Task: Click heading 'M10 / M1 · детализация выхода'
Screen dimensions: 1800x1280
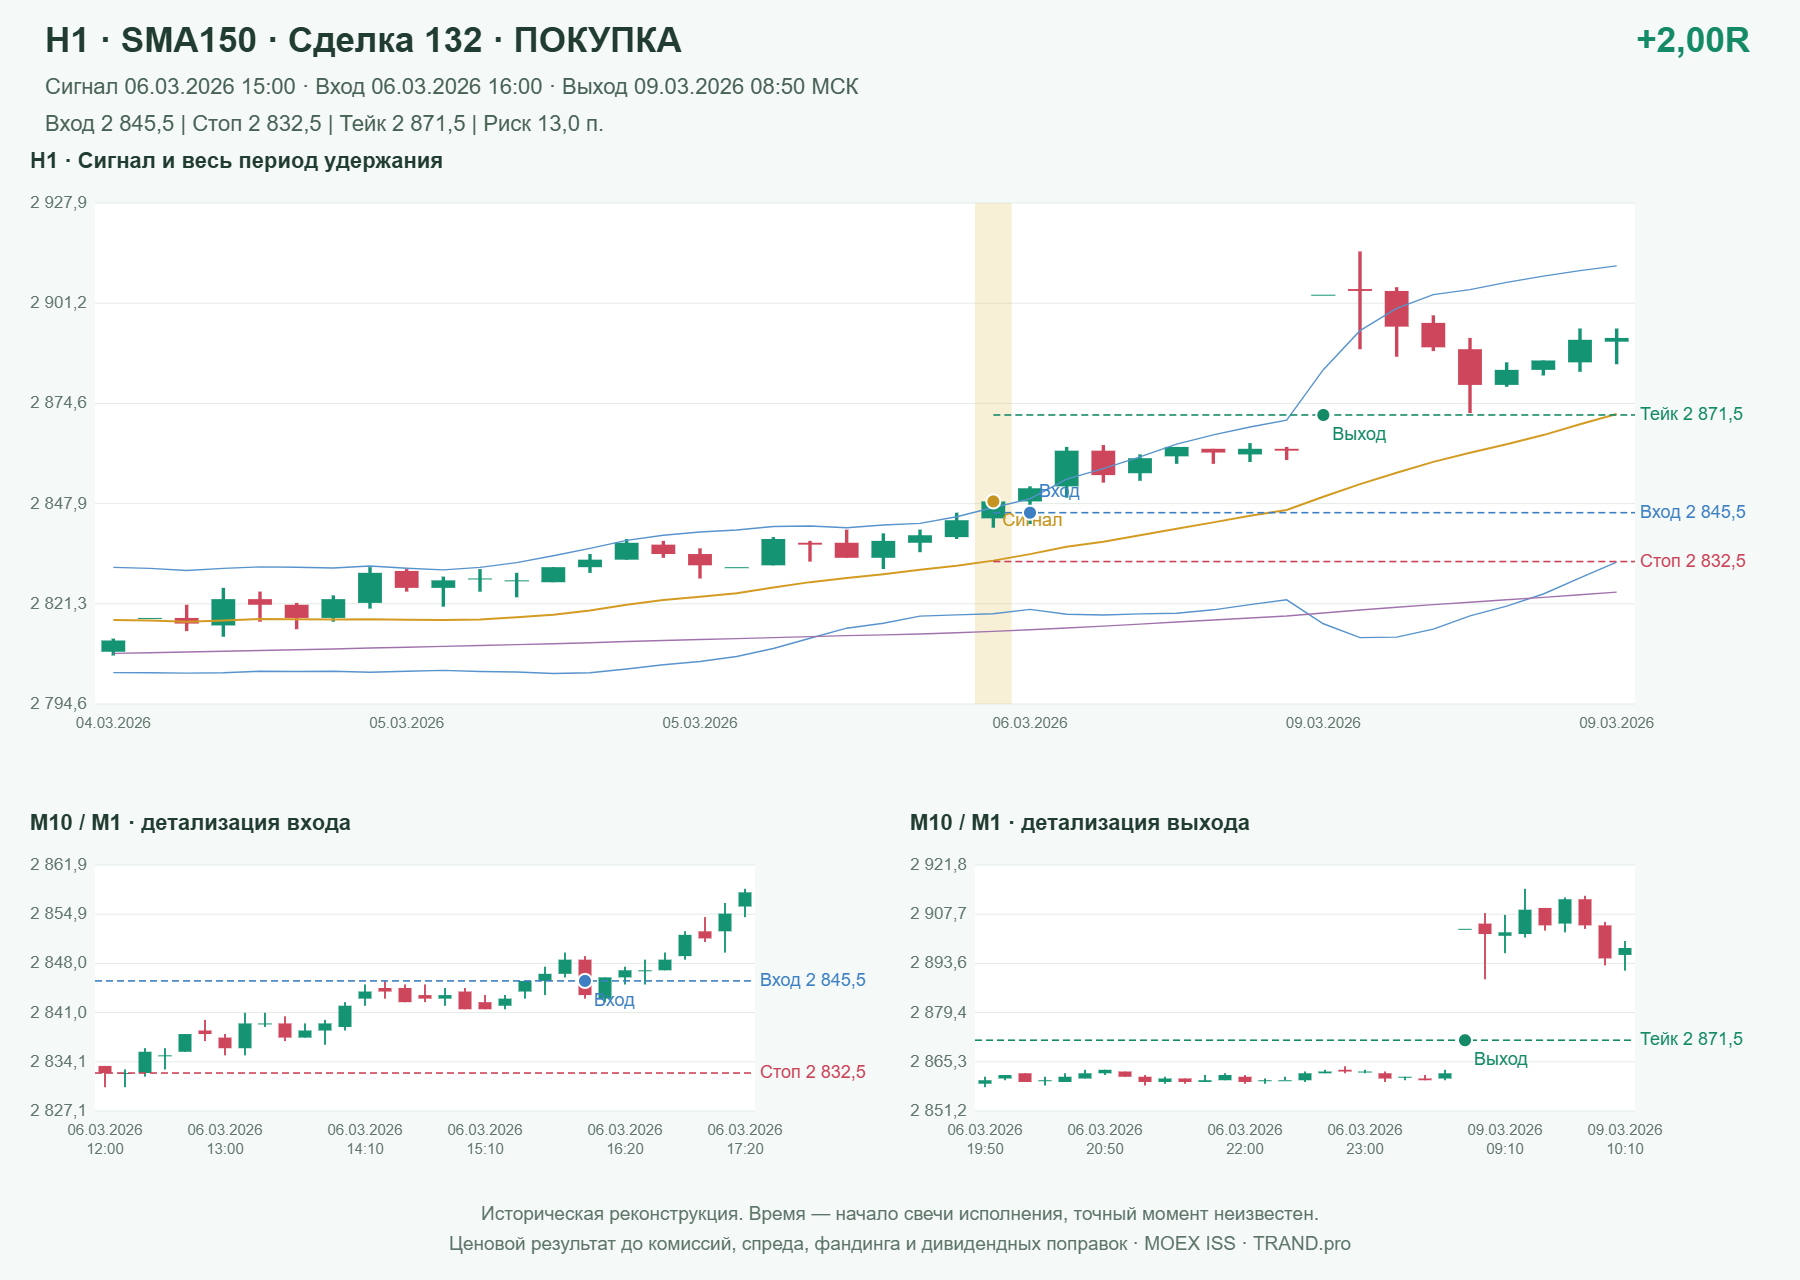Action: tap(1079, 823)
